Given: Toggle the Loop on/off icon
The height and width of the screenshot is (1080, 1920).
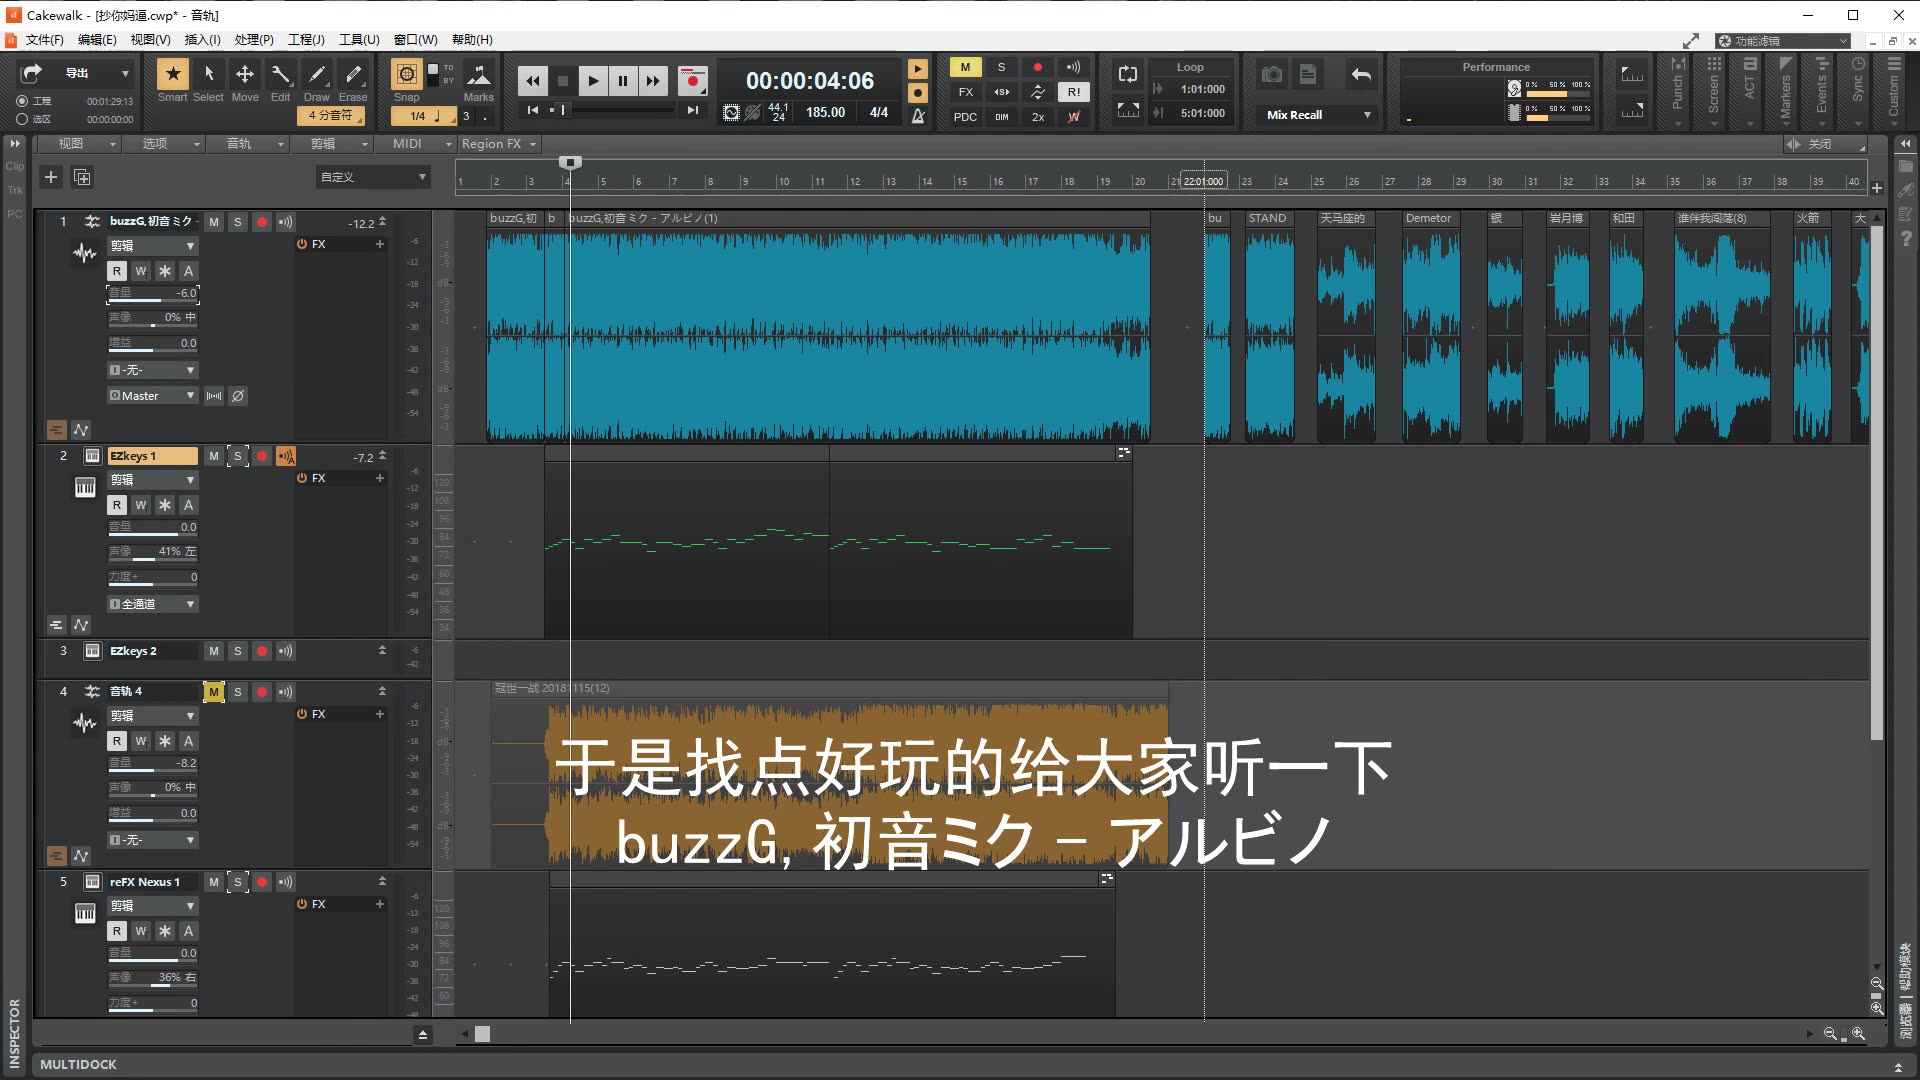Looking at the screenshot, I should [1127, 74].
